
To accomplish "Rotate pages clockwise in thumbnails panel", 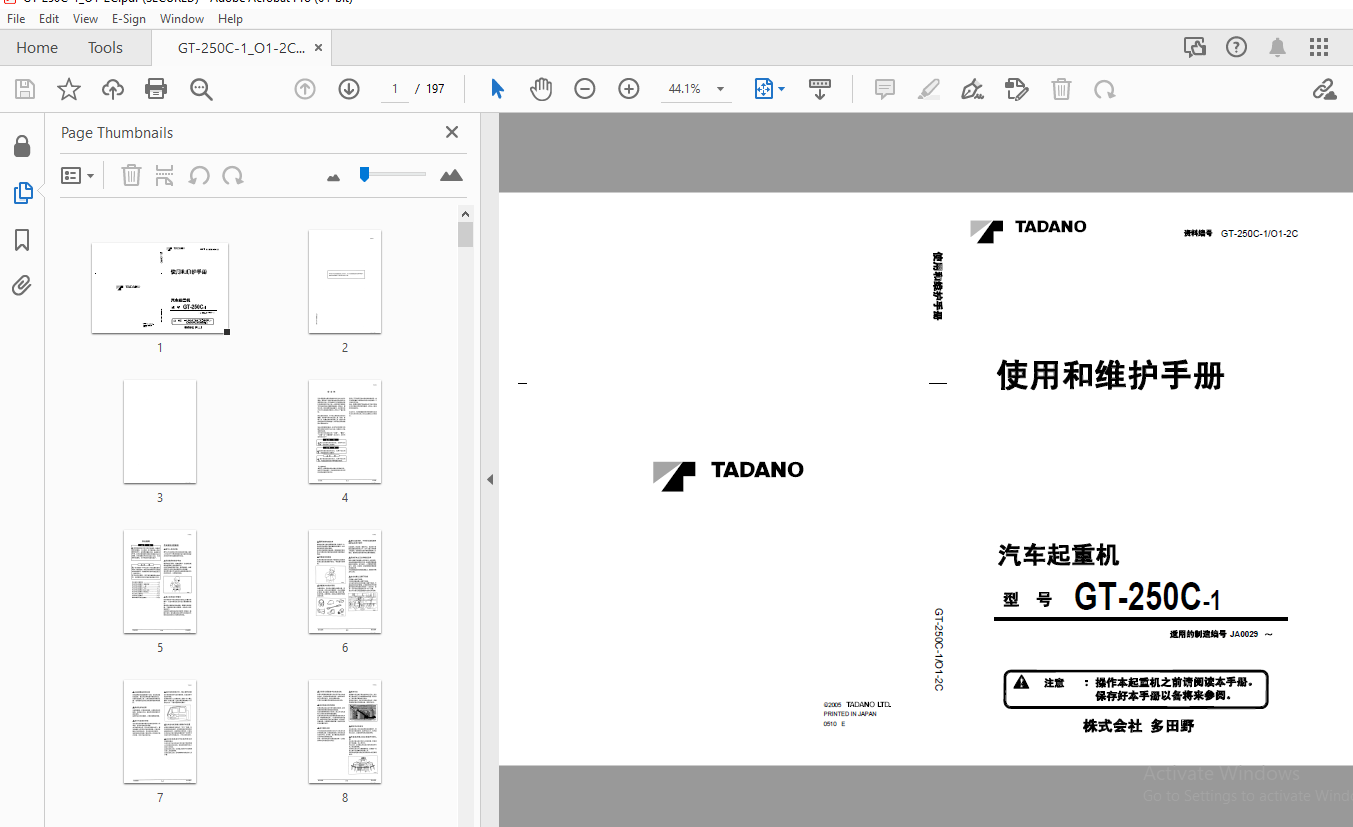I will pyautogui.click(x=233, y=176).
